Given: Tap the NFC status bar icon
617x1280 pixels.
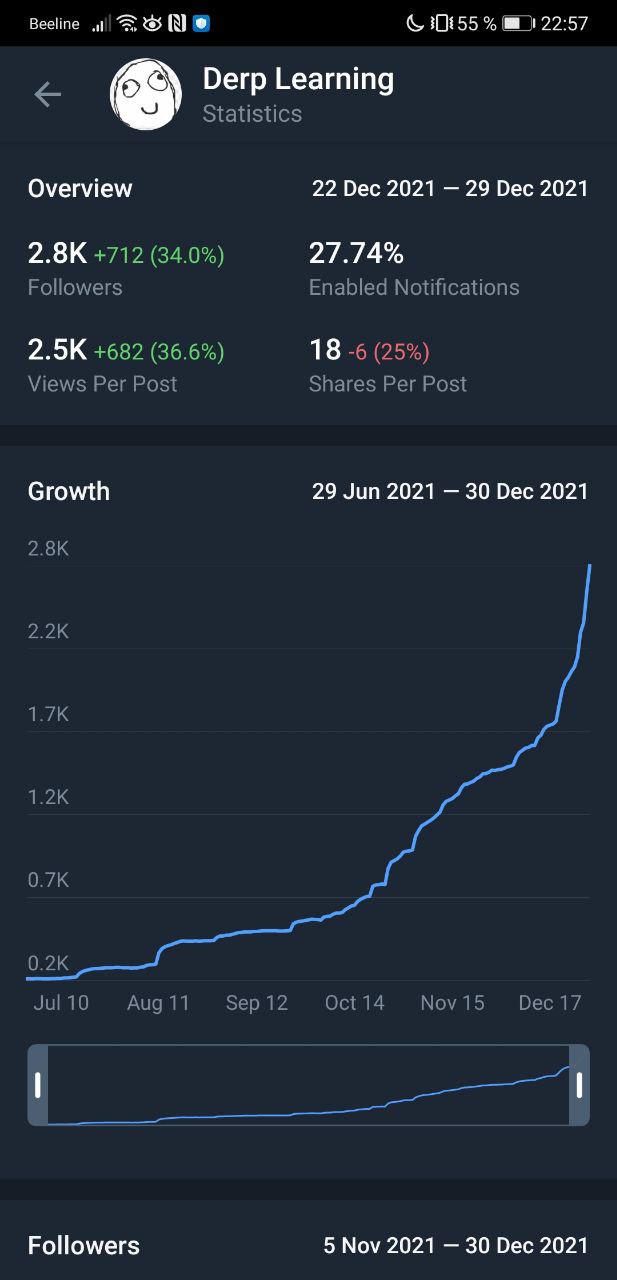Looking at the screenshot, I should tap(177, 23).
